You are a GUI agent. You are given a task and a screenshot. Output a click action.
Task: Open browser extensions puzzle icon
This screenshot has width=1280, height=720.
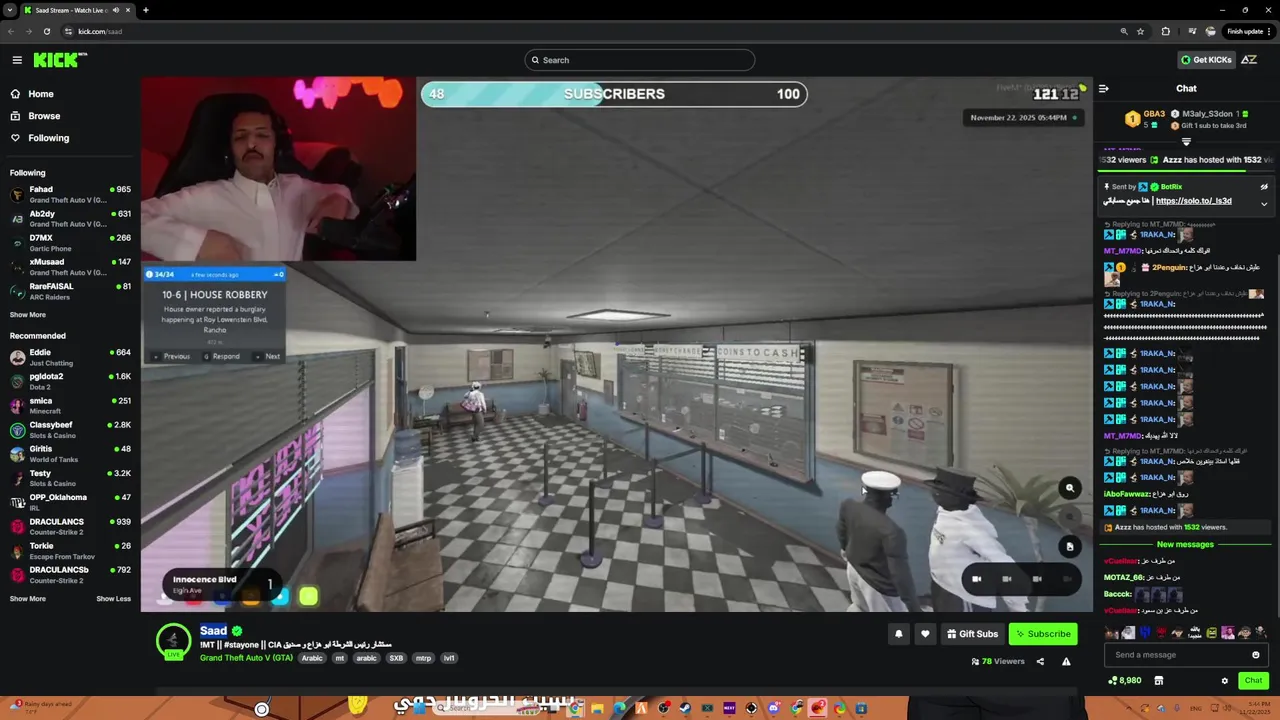tap(1165, 31)
